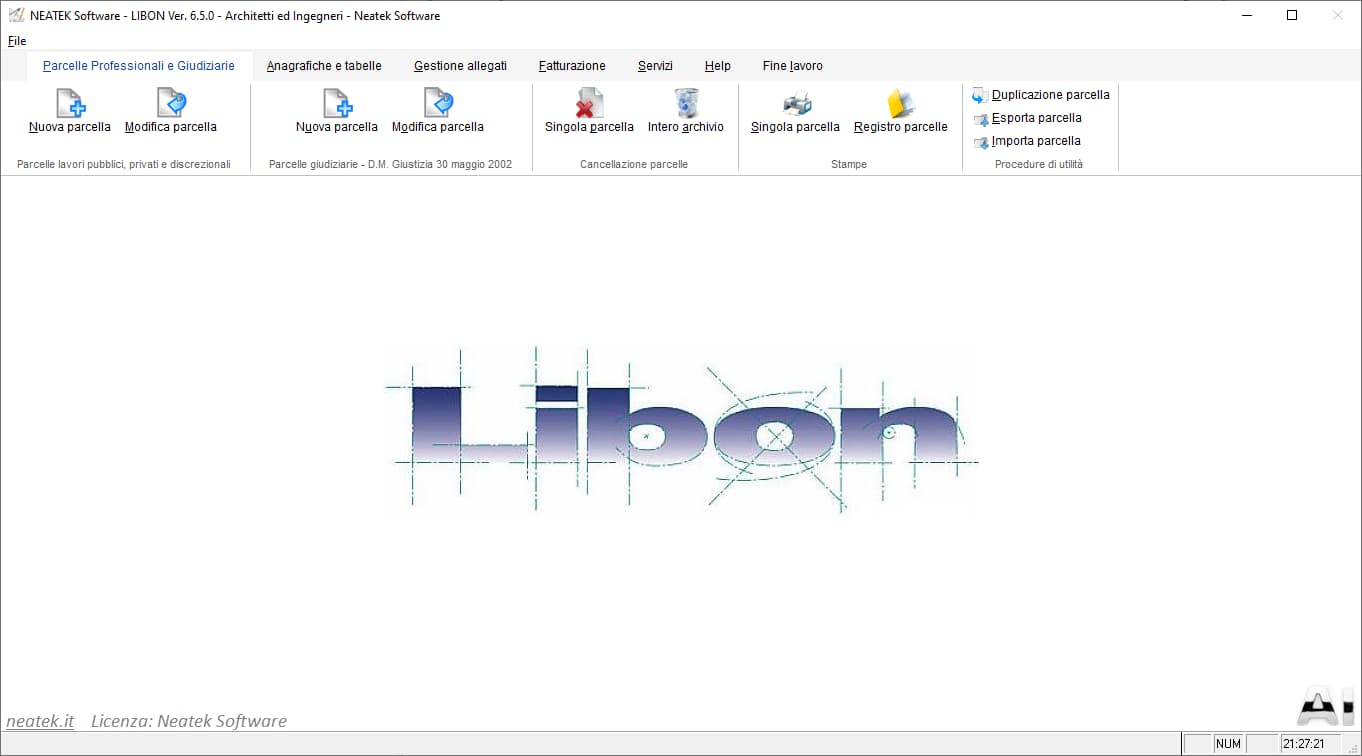This screenshot has height=756, width=1362.
Task: Select Parcelle Professionali e Giudiziarie tab
Action: pos(139,66)
